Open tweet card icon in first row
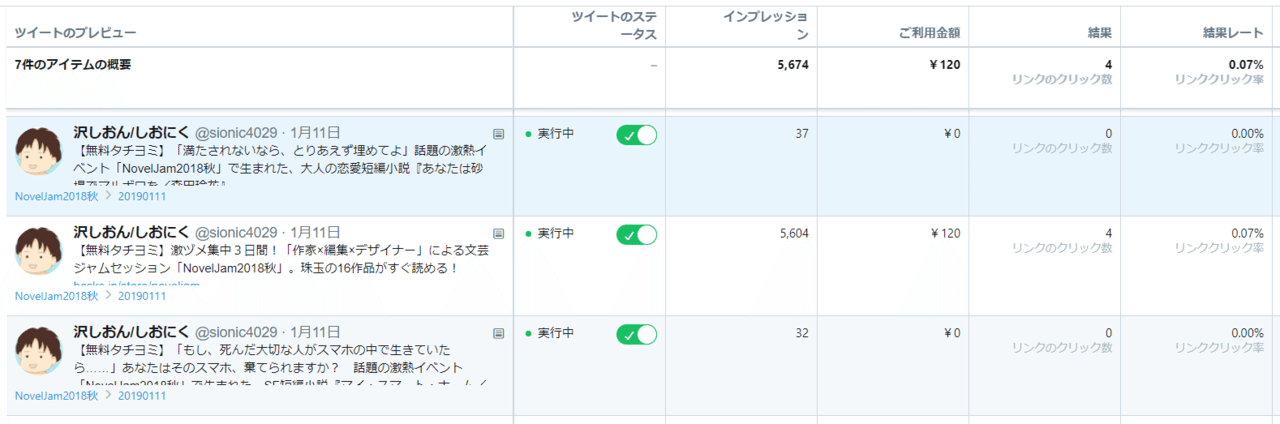 click(499, 133)
